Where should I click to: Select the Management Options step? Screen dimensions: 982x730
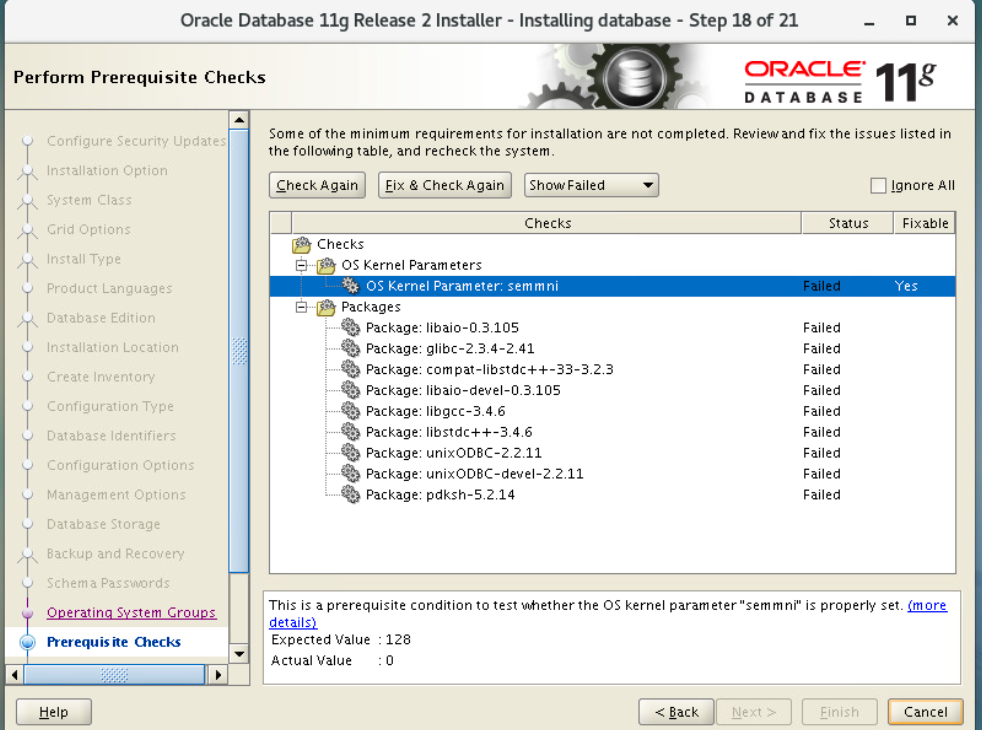(x=116, y=495)
